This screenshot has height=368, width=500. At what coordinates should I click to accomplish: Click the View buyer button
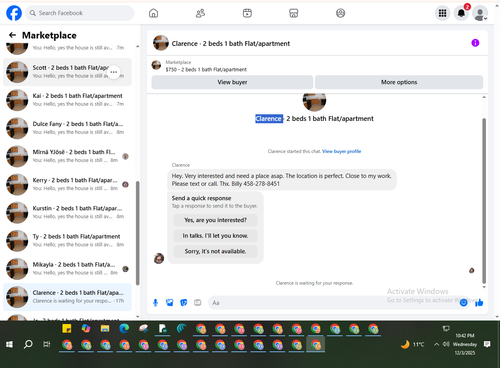[x=232, y=82]
